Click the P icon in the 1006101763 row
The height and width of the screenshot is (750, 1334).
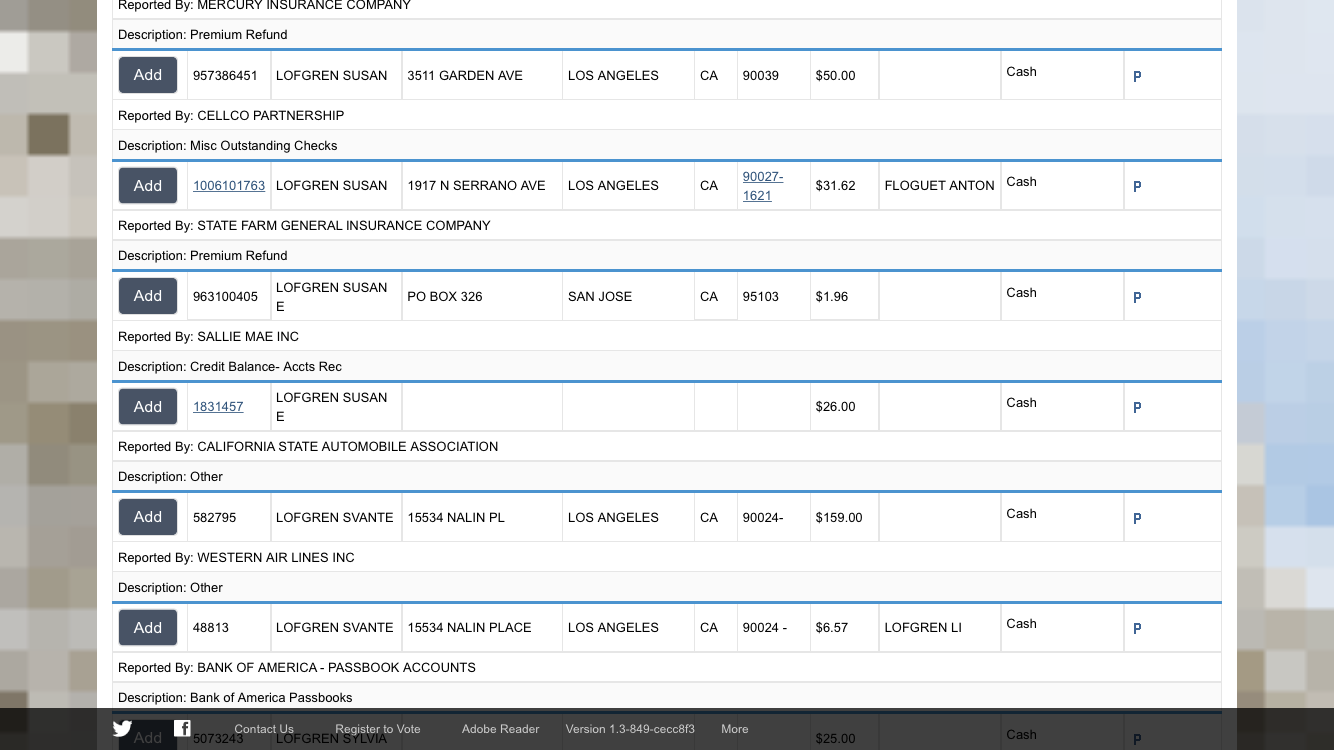coord(1137,186)
